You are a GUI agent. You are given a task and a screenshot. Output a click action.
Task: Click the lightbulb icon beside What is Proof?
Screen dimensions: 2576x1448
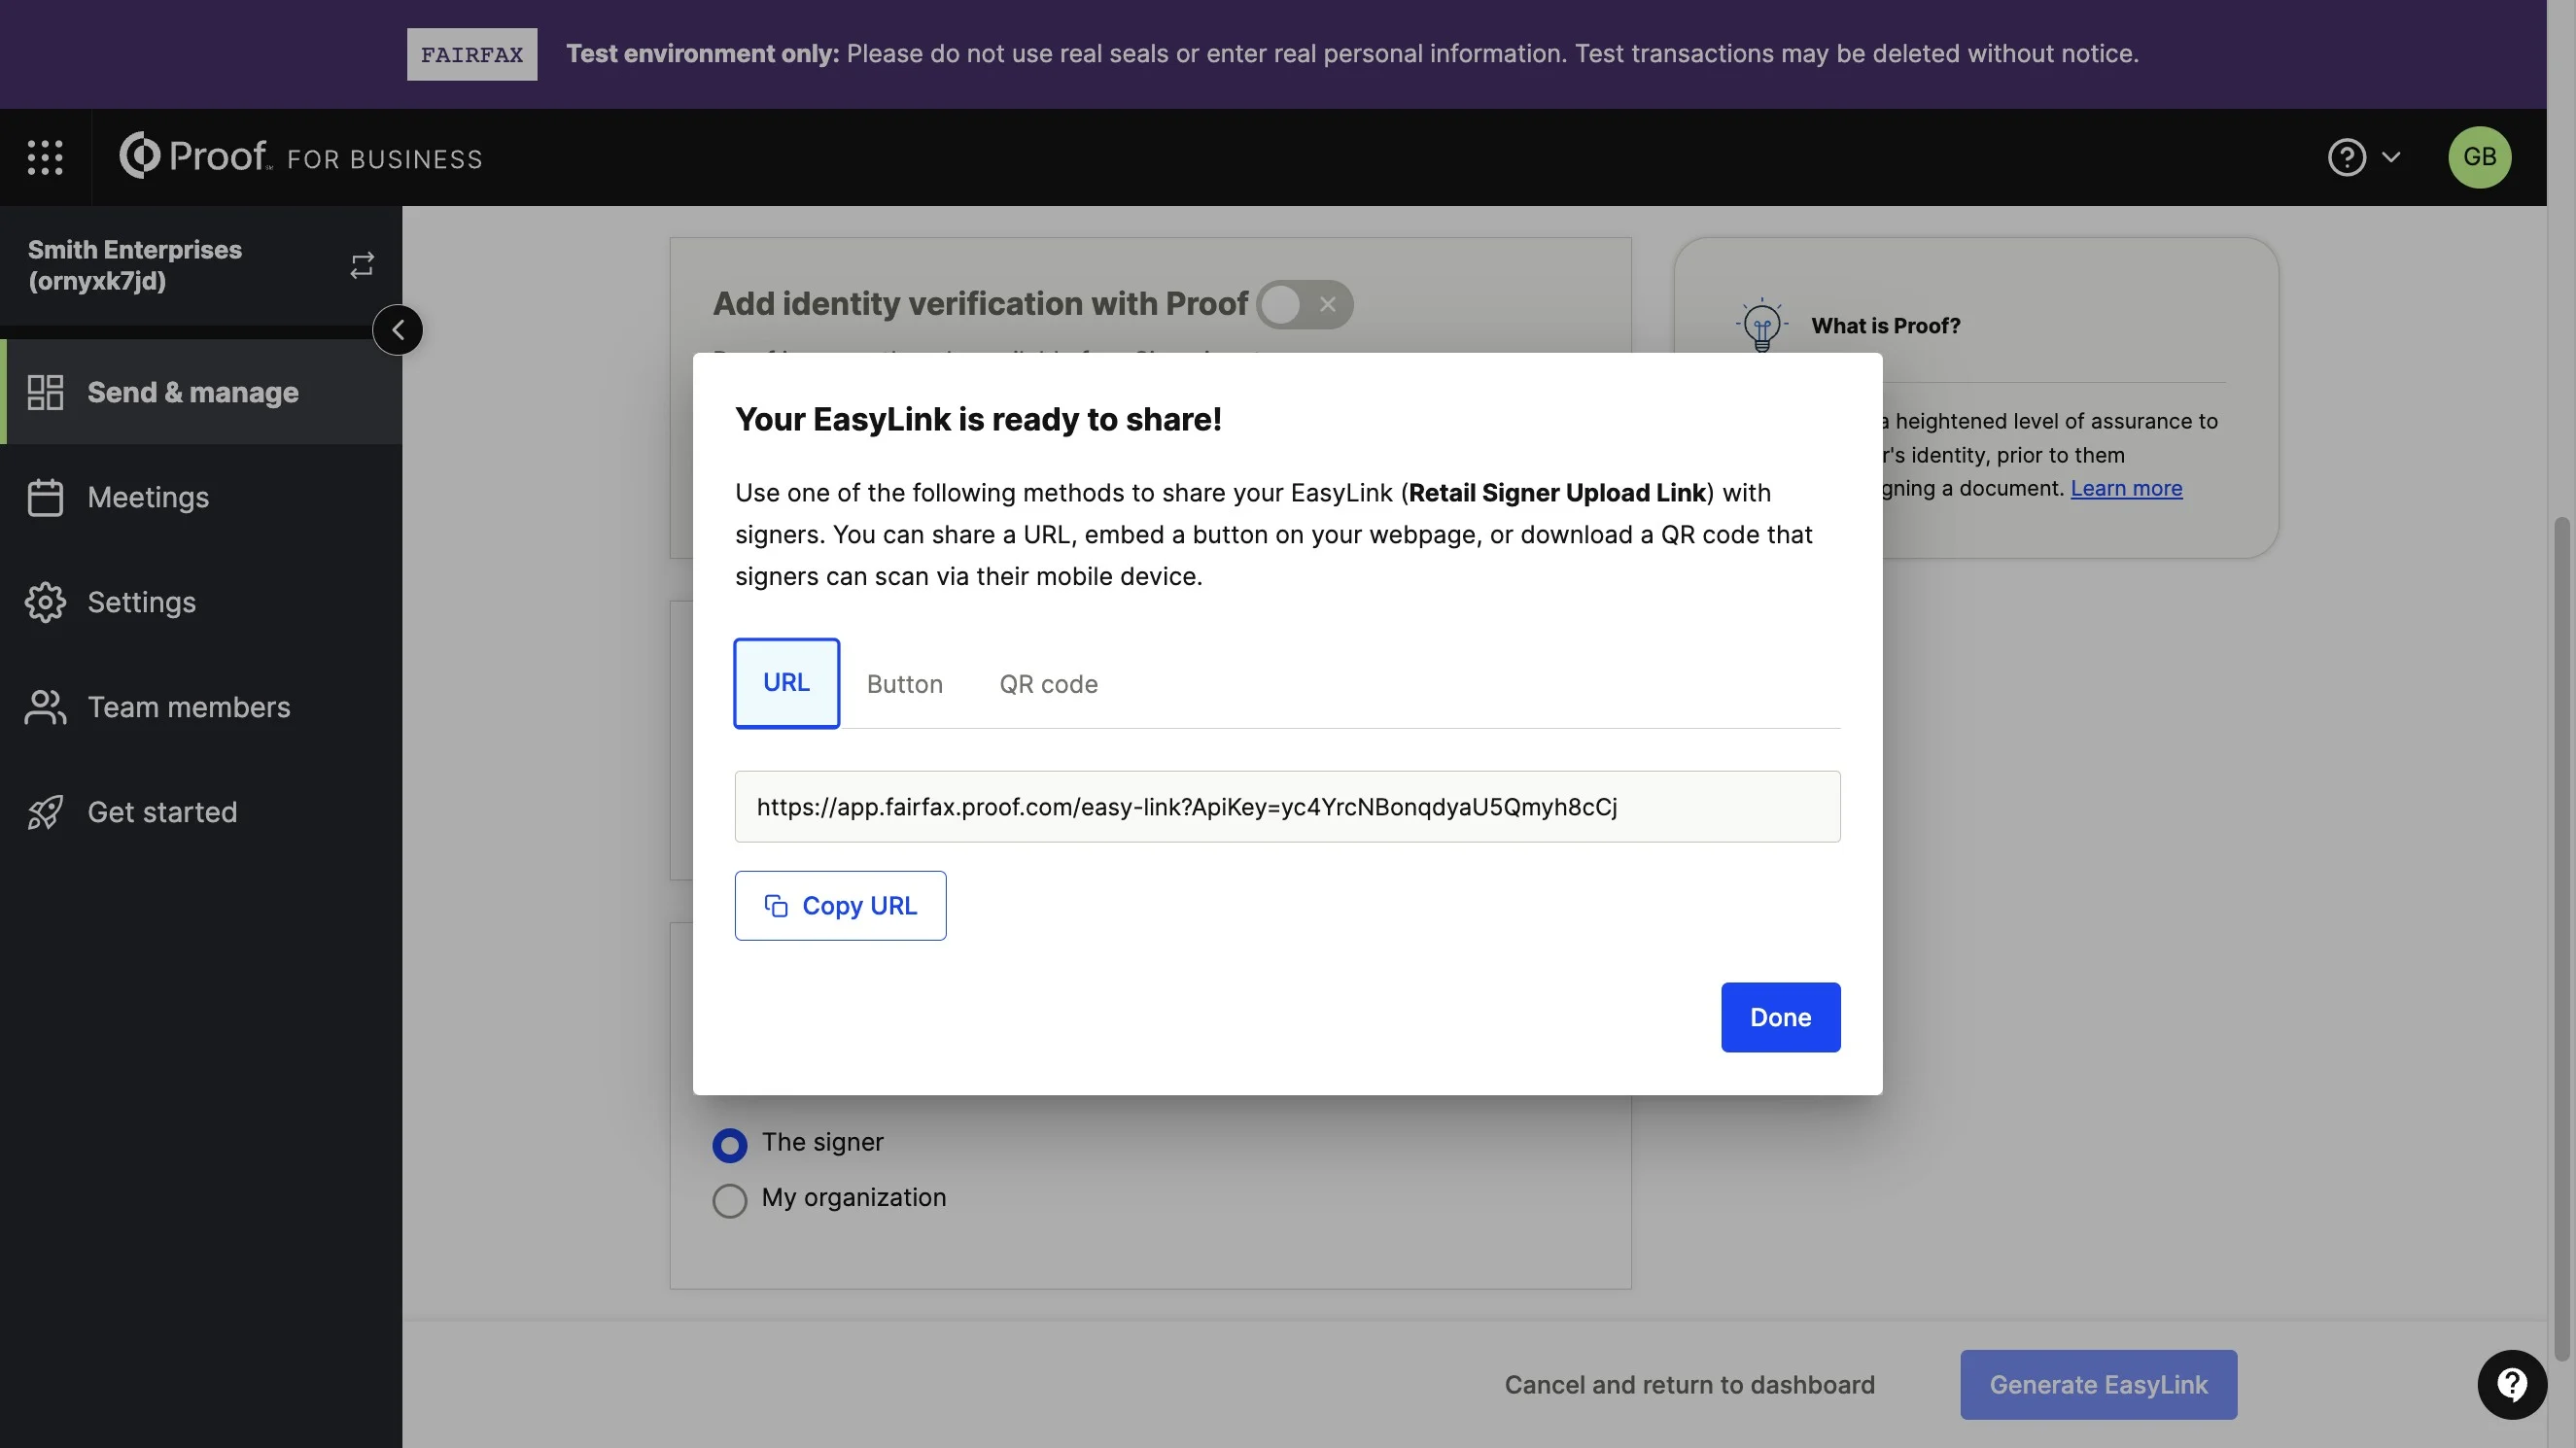coord(1761,325)
